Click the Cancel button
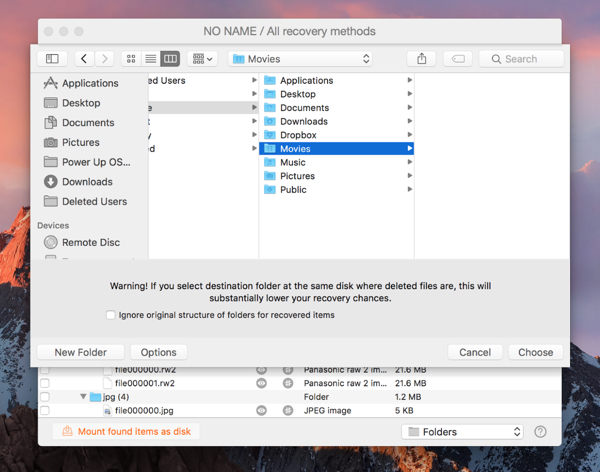Image resolution: width=600 pixels, height=472 pixels. point(475,352)
